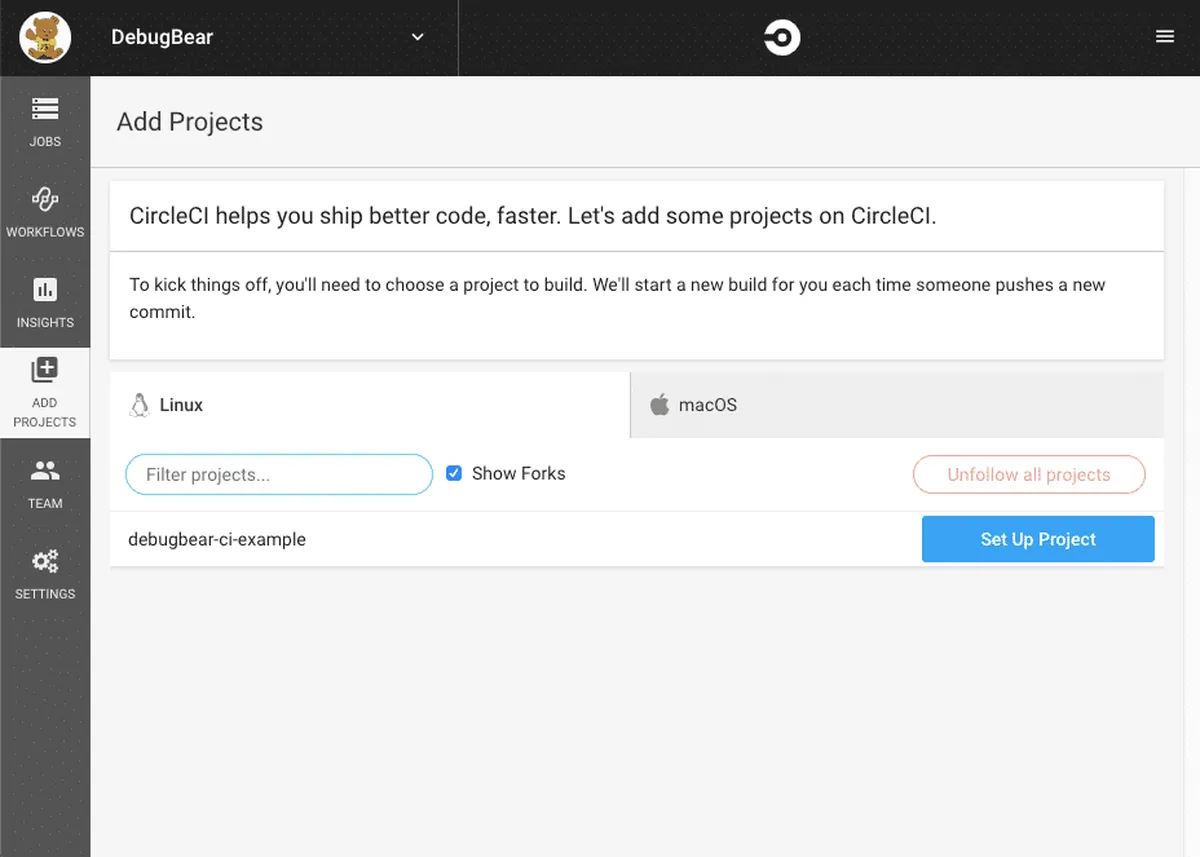Expand the DebugBear organization dropdown

[x=418, y=38]
